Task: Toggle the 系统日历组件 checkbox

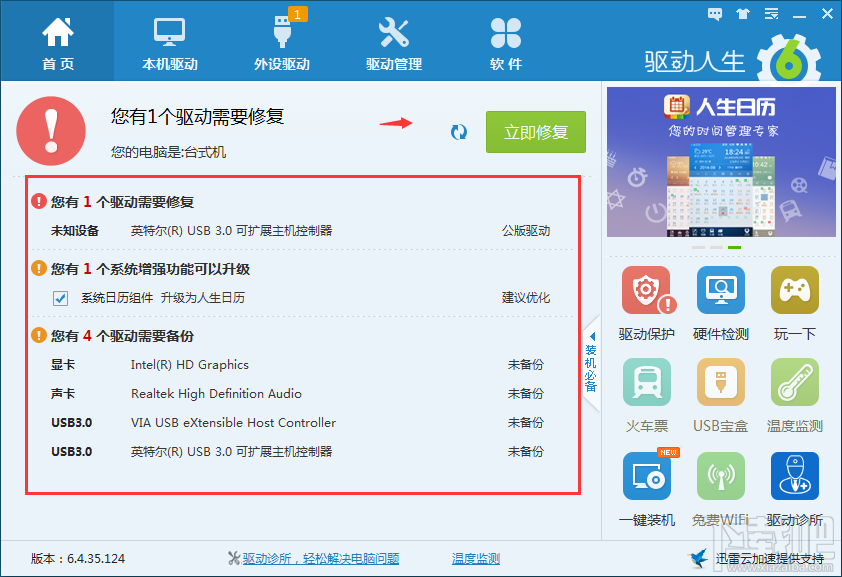Action: tap(60, 298)
